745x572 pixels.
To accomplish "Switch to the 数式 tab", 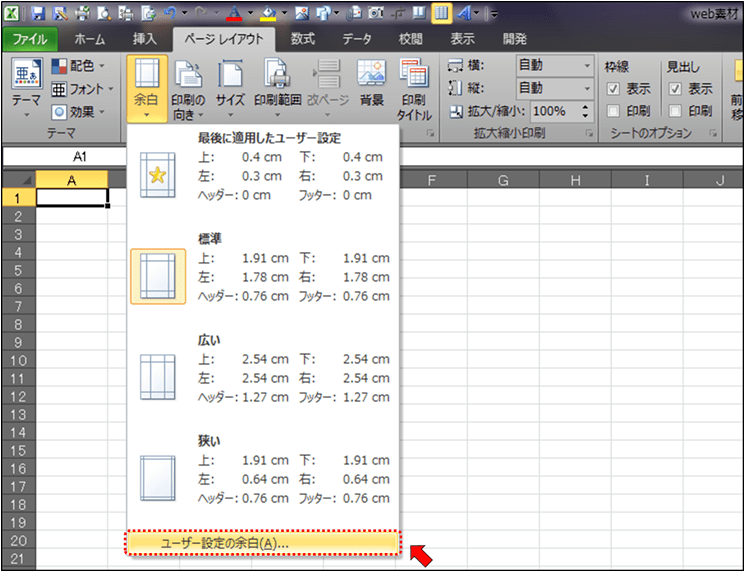I will [303, 39].
